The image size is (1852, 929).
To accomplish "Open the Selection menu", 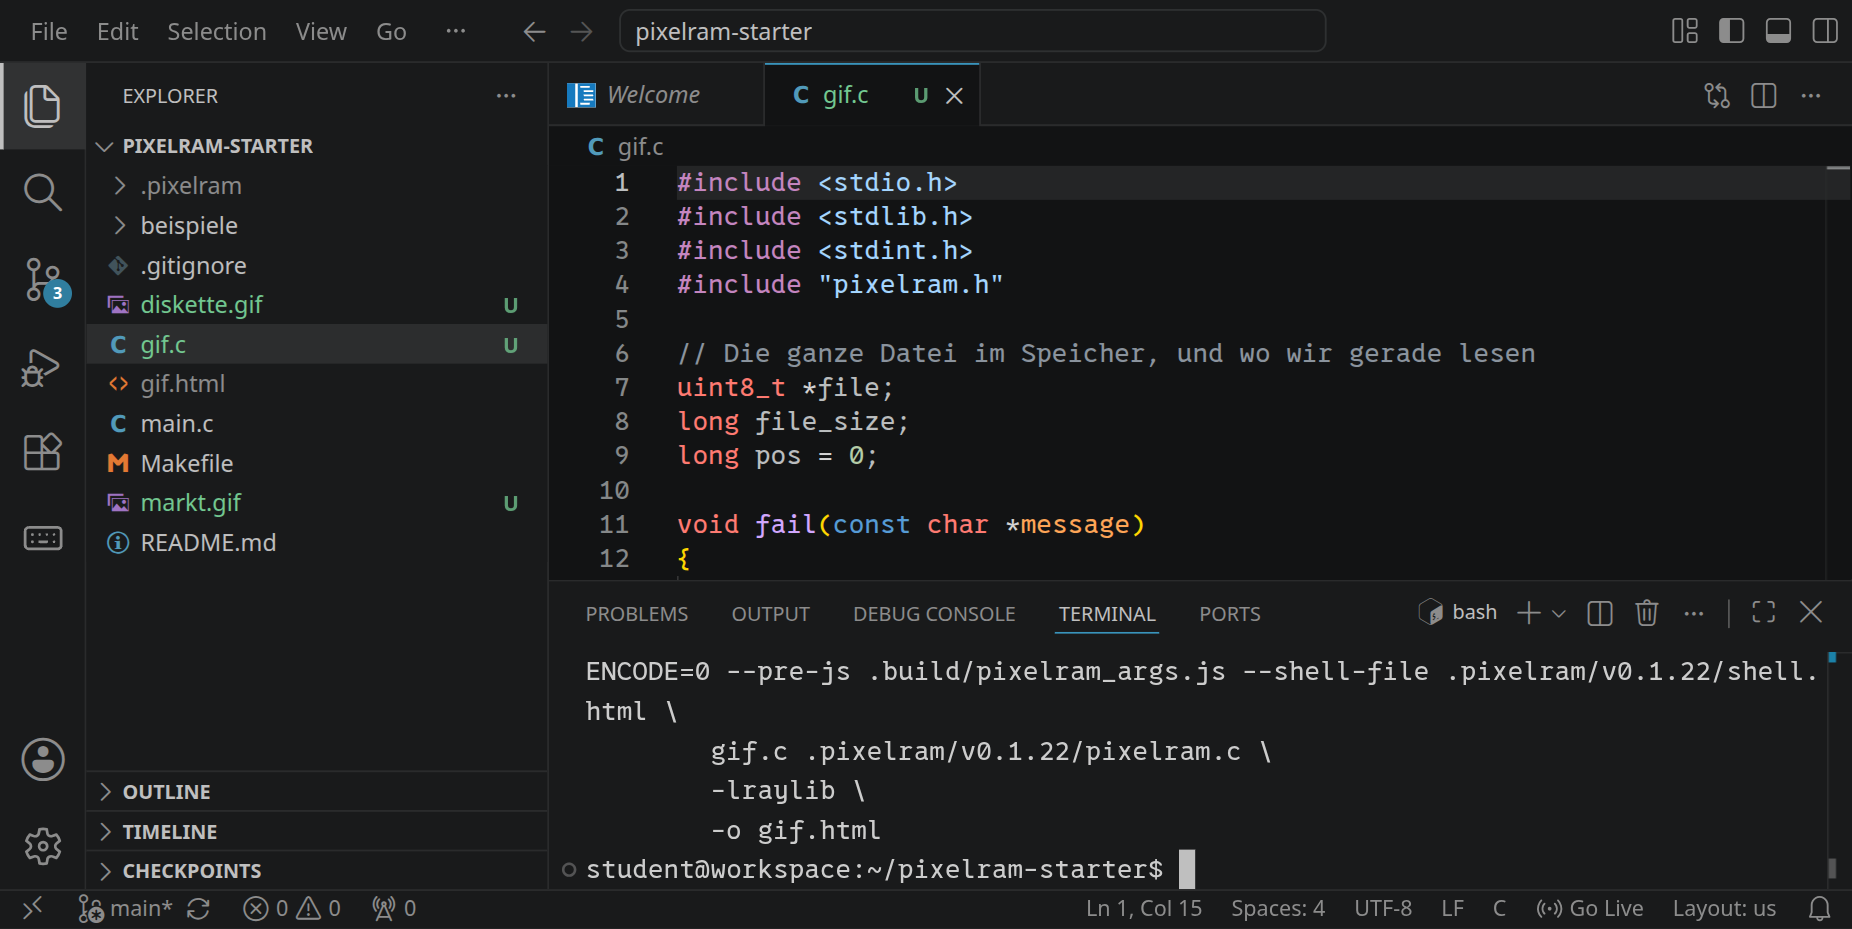I will pos(217,32).
